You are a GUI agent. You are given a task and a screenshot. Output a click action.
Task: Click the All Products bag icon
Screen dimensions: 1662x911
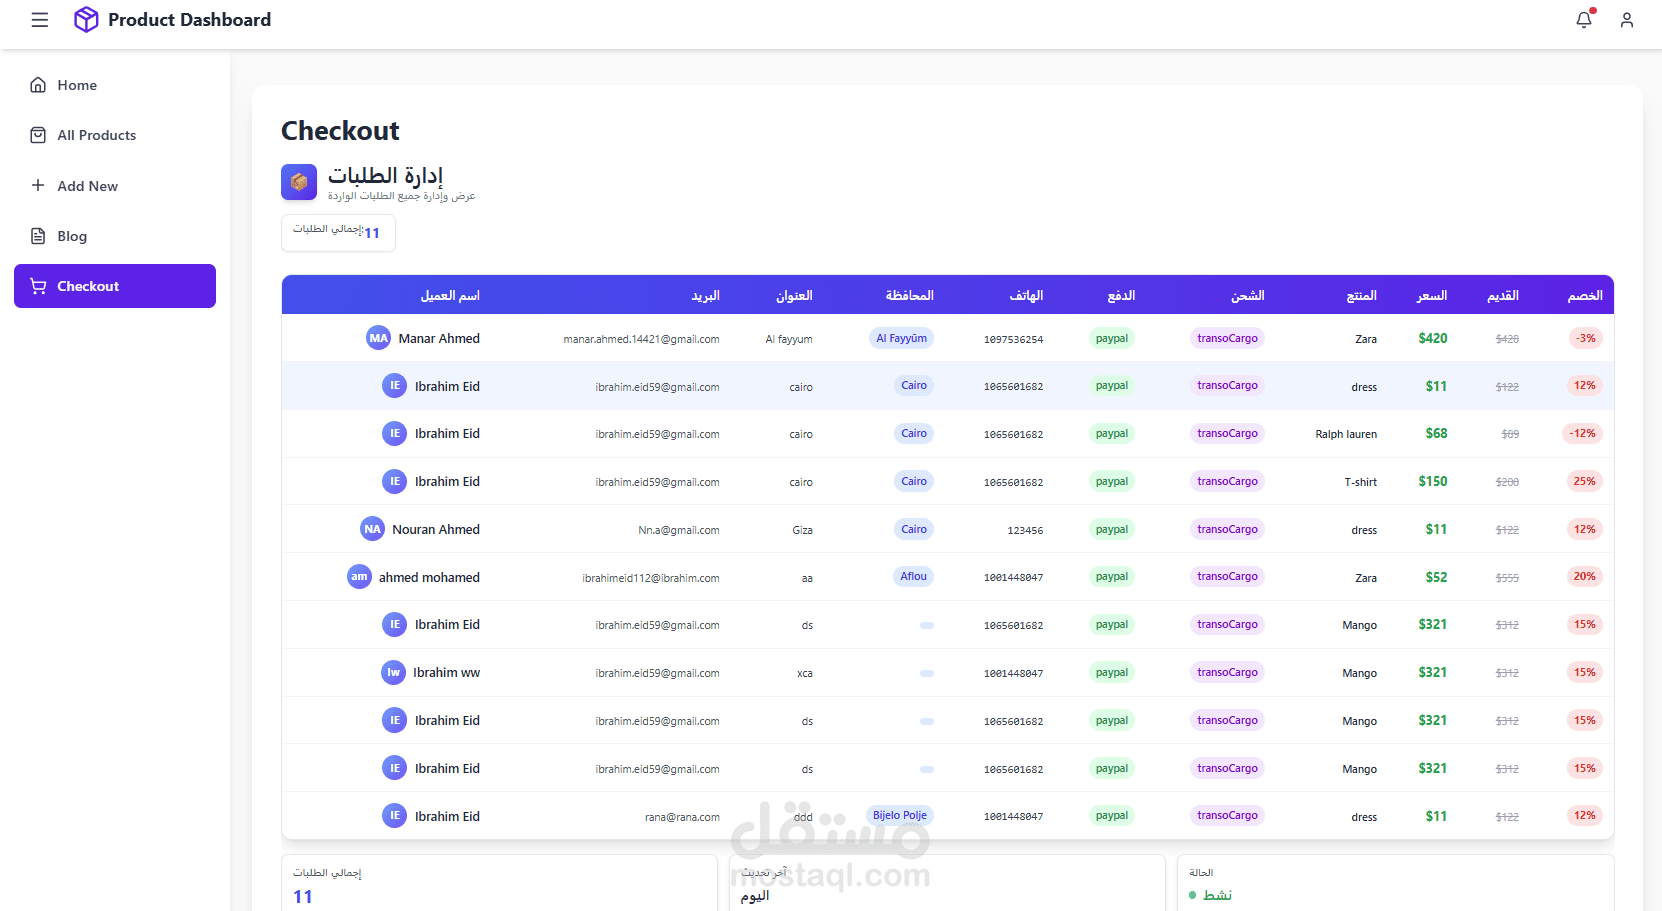coord(37,134)
